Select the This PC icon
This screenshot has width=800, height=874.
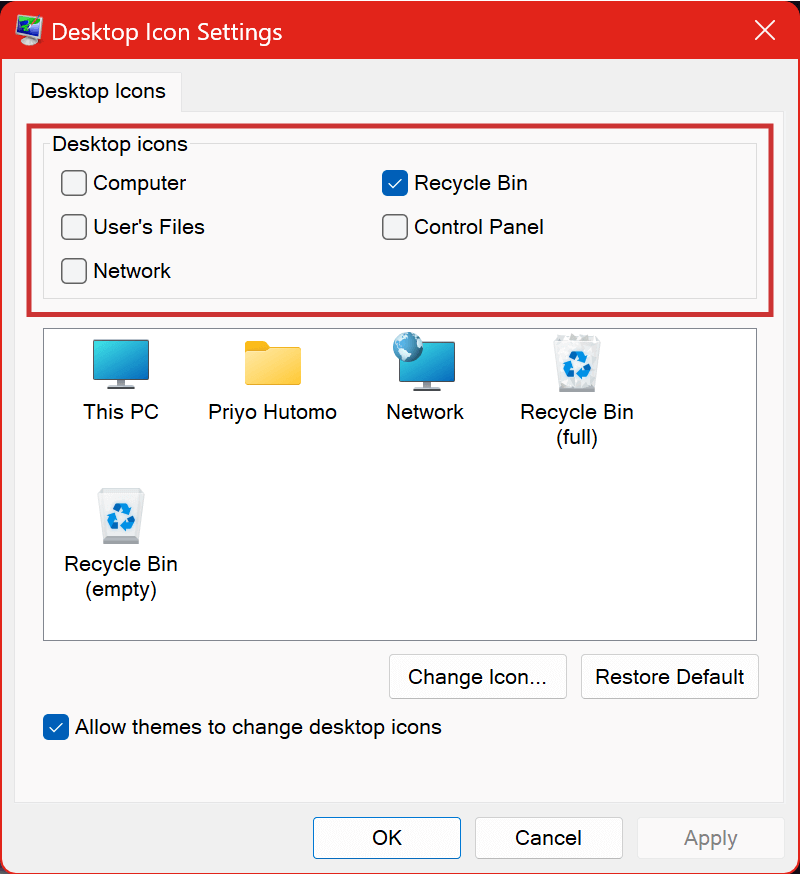click(121, 364)
